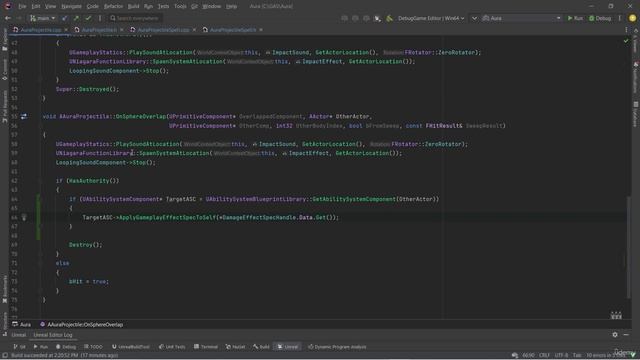The image size is (640, 360).
Task: Toggle the Unreal tool window button
Action: pos(288,347)
